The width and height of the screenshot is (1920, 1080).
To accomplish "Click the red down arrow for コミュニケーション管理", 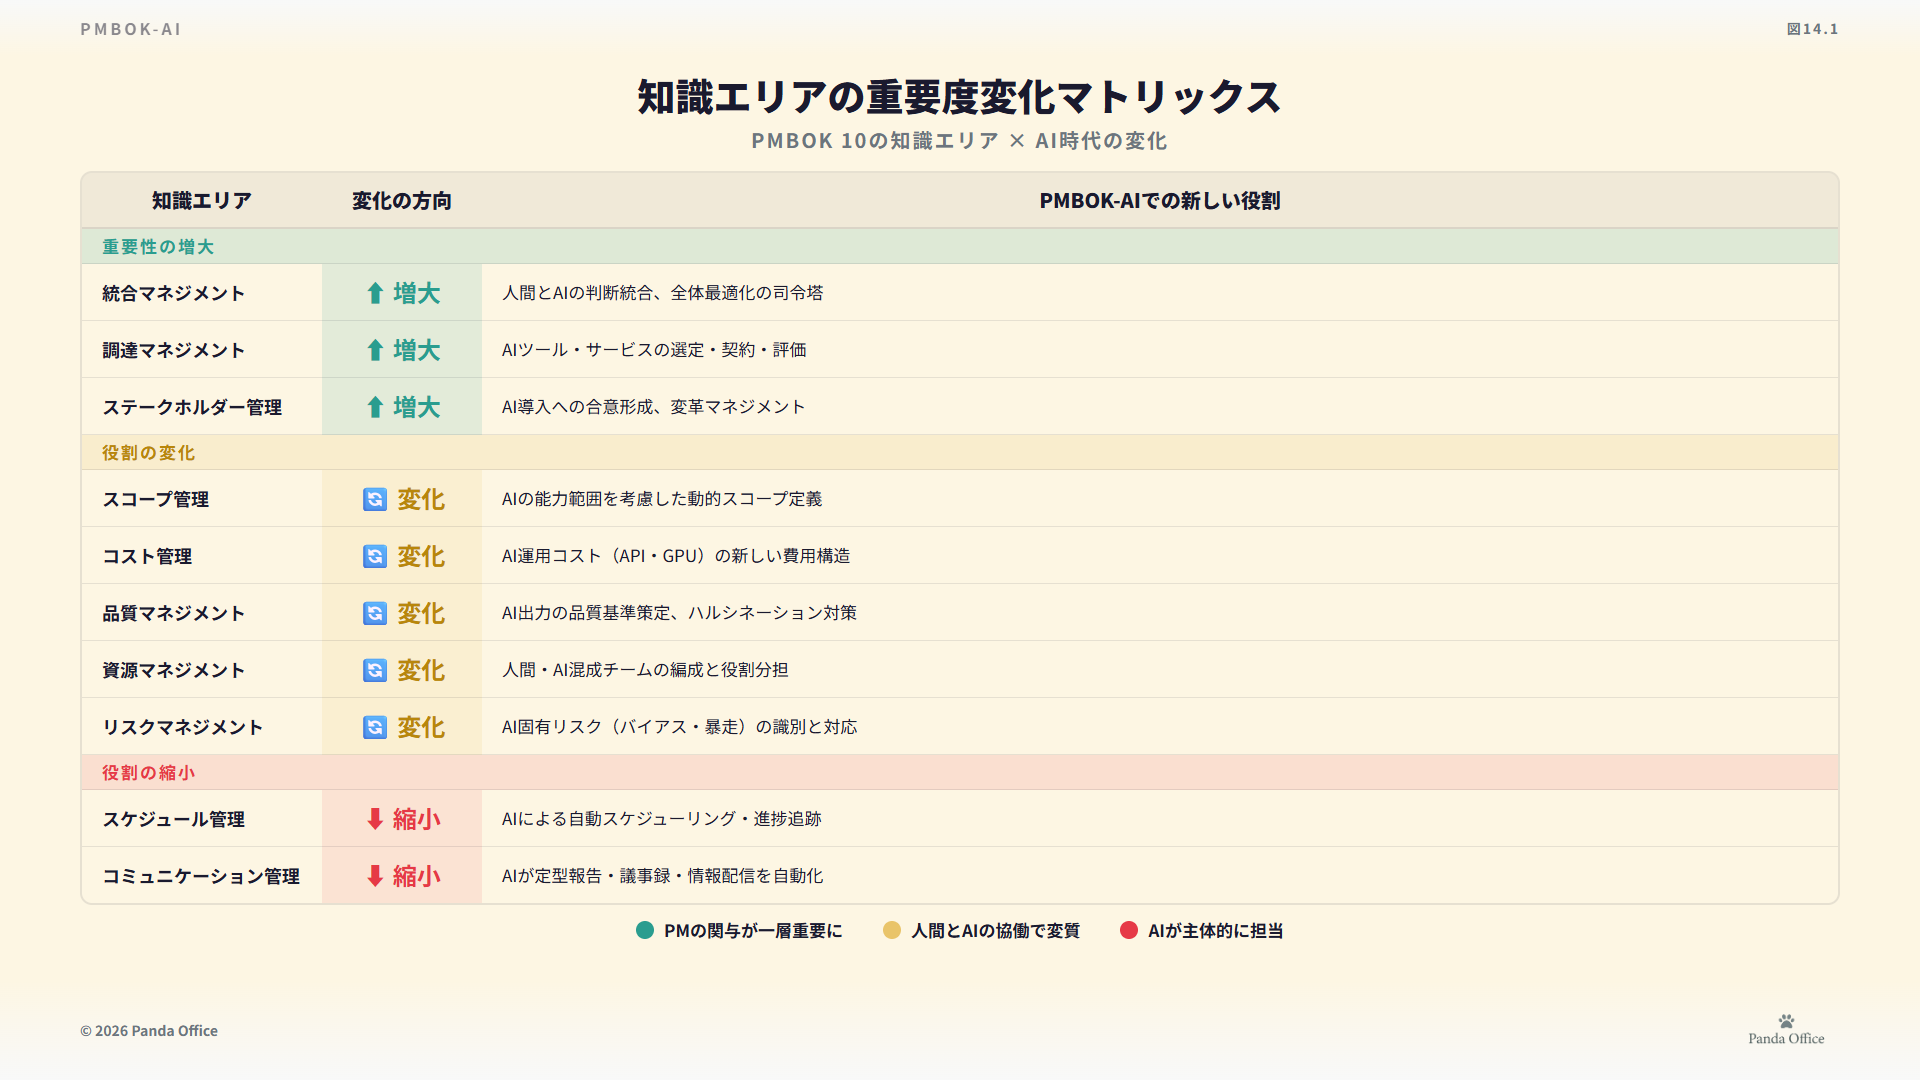I will [375, 876].
